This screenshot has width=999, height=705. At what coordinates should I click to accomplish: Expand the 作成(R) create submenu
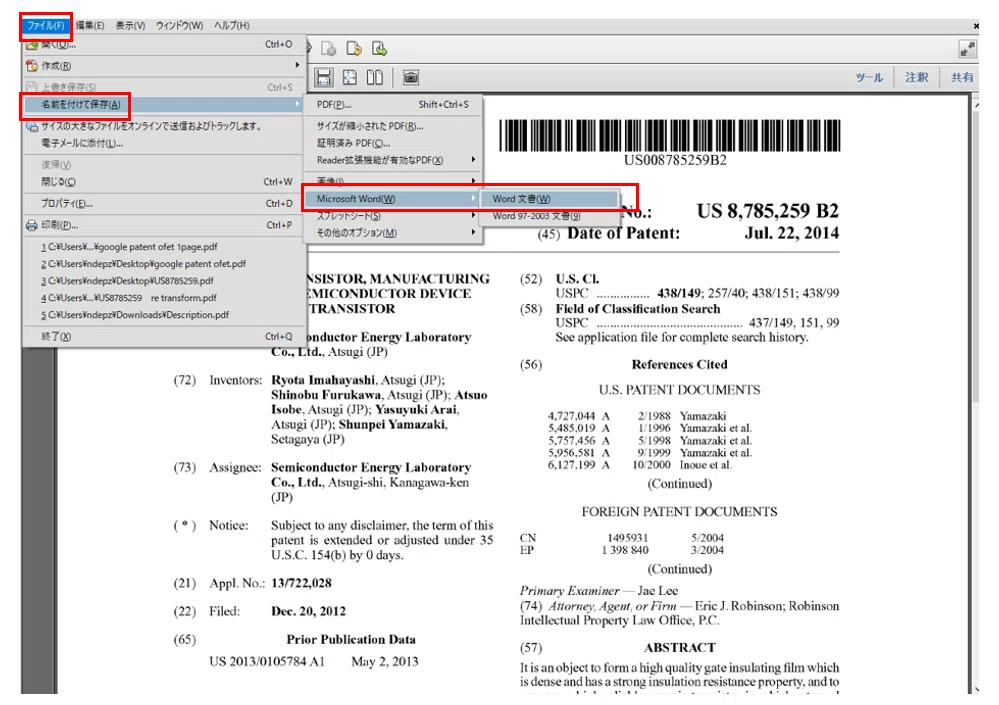164,66
